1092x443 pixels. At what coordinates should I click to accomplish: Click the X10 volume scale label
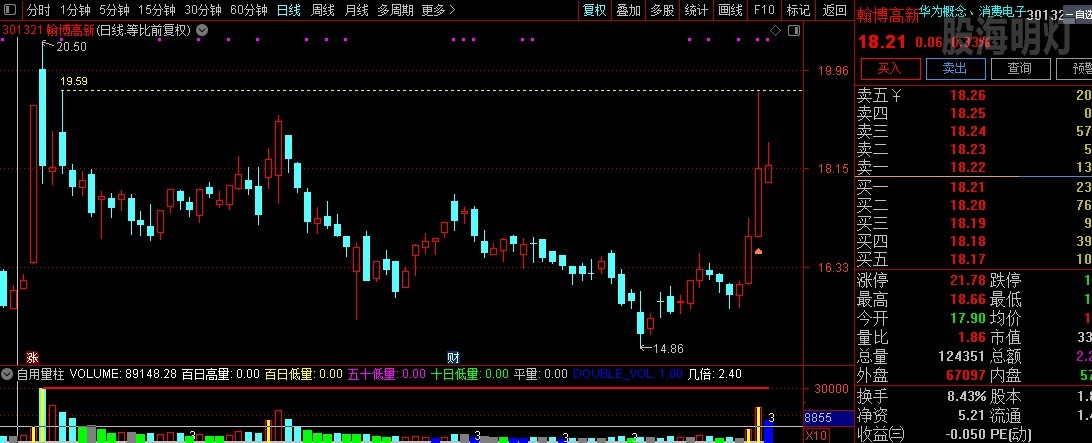[816, 436]
